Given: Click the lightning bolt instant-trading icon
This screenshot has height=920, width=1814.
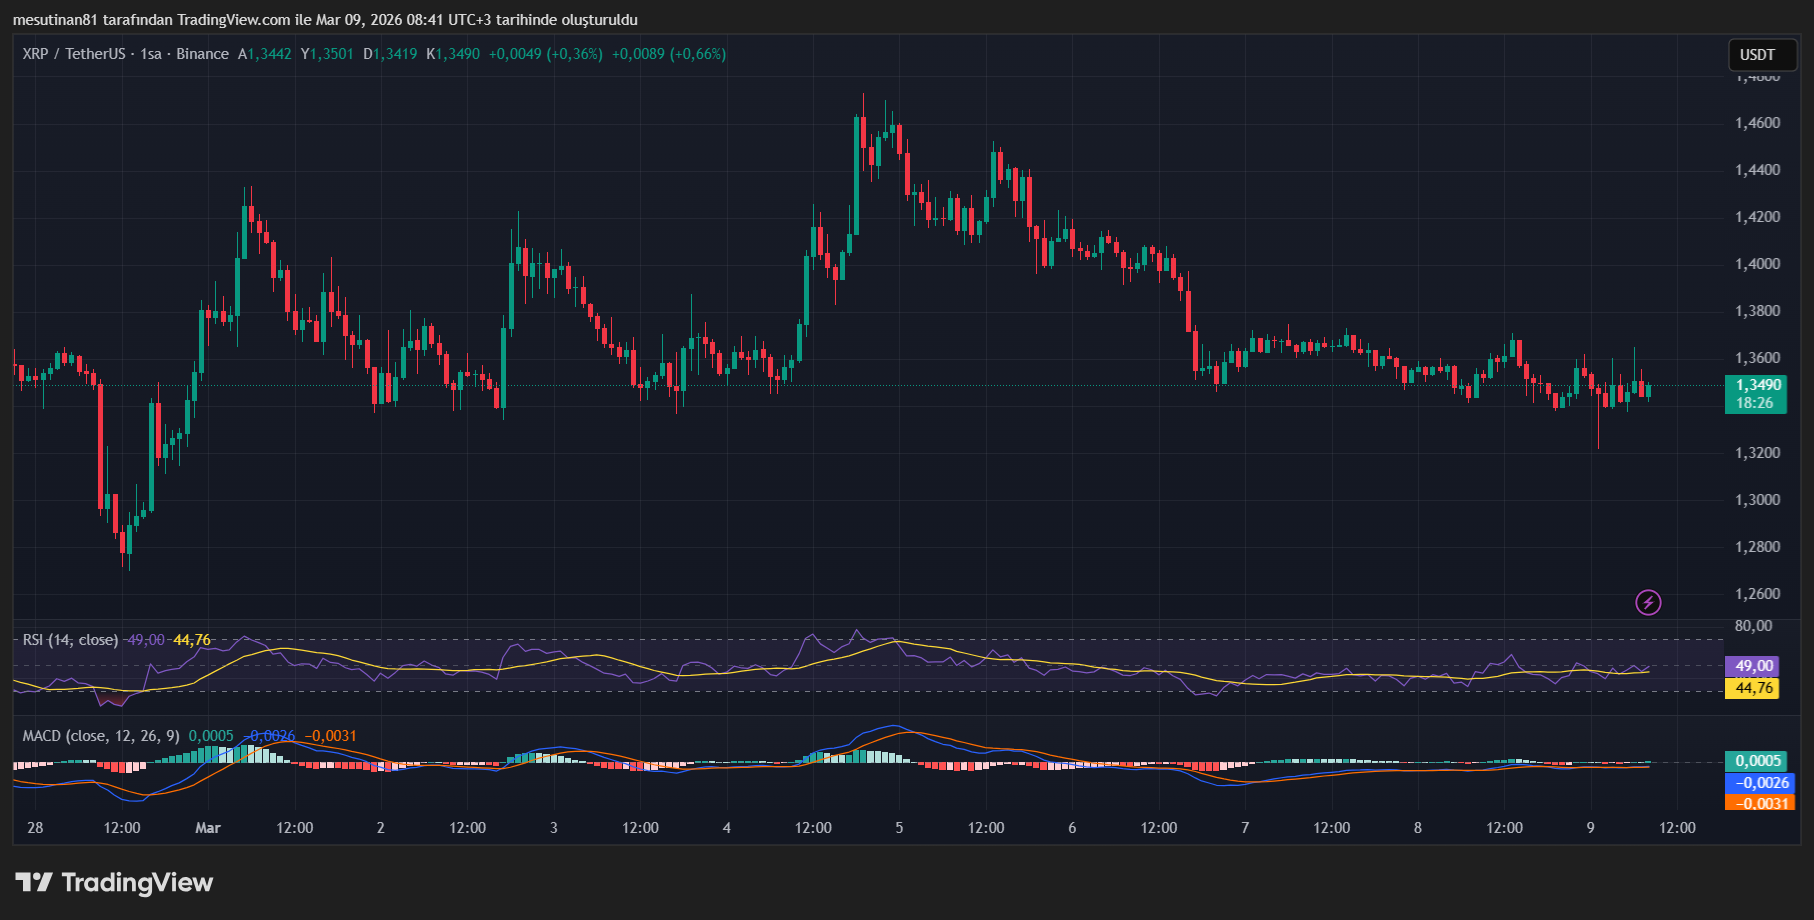Looking at the screenshot, I should coord(1649,601).
